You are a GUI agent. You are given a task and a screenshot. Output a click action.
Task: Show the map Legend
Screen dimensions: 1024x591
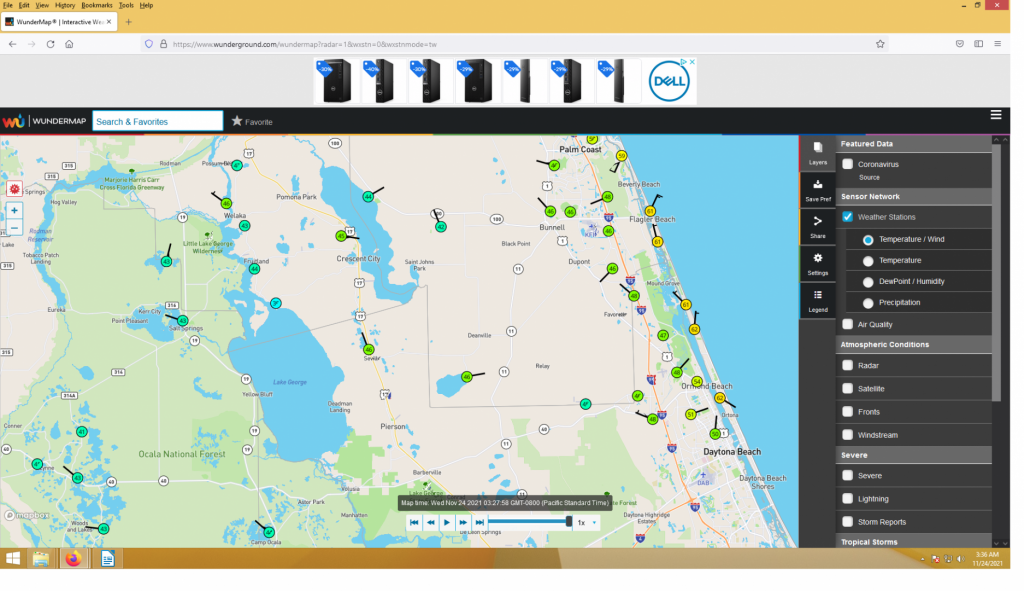[817, 300]
